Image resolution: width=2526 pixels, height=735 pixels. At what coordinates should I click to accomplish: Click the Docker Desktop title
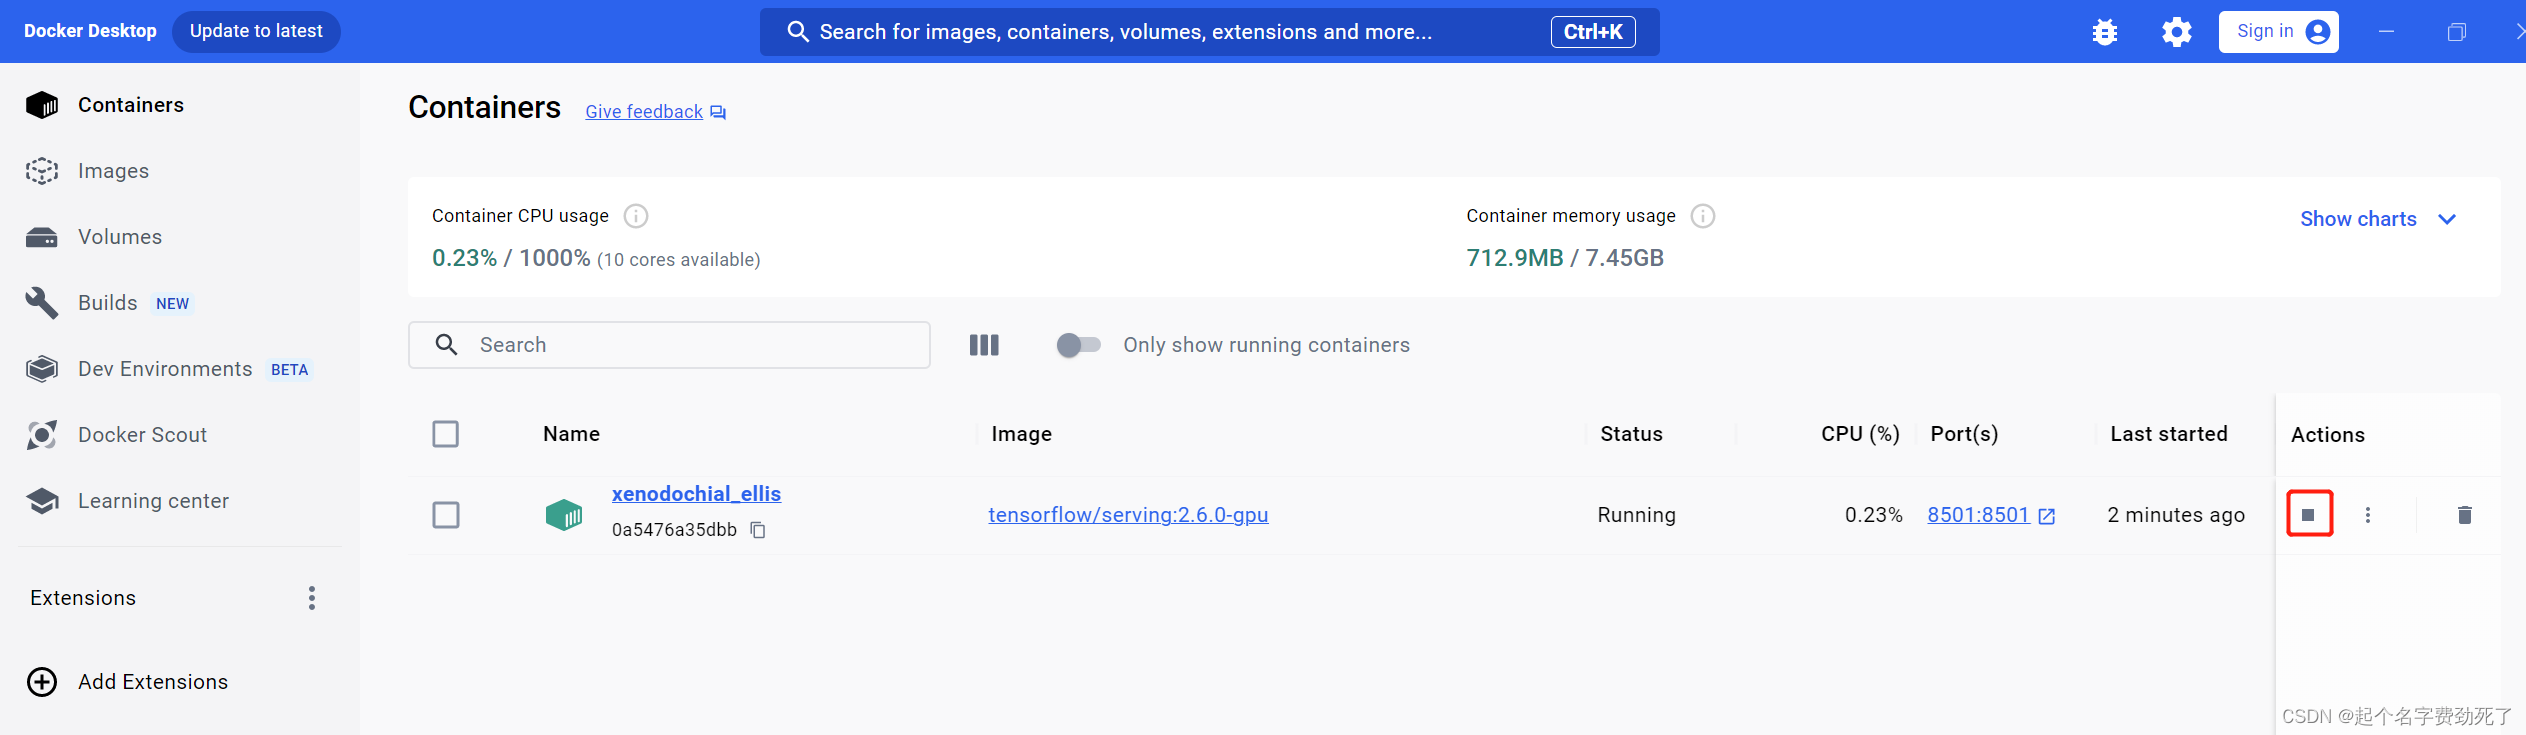point(90,31)
